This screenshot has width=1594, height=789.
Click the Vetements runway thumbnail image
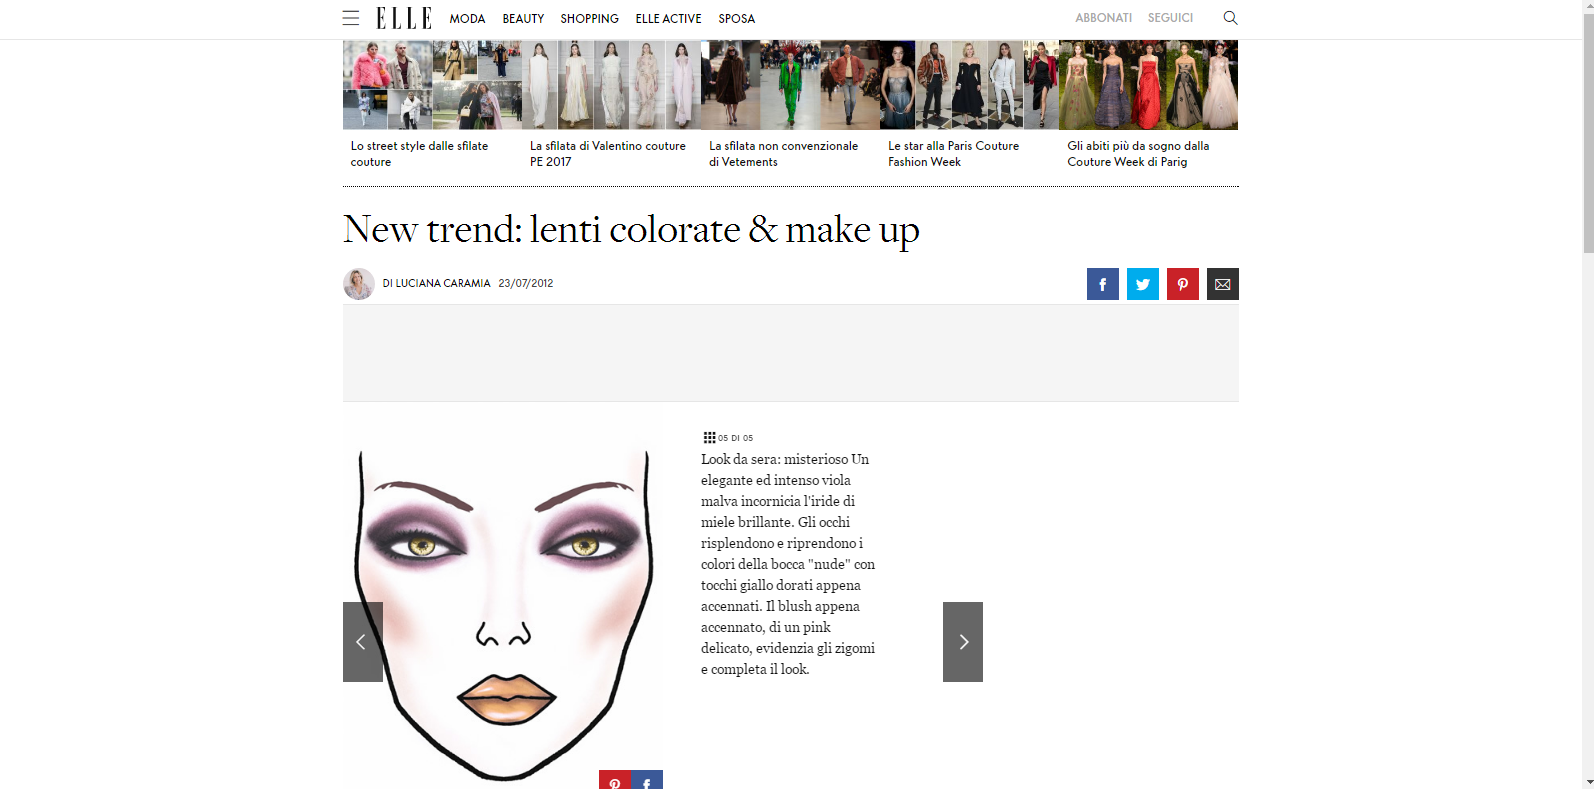pos(790,85)
